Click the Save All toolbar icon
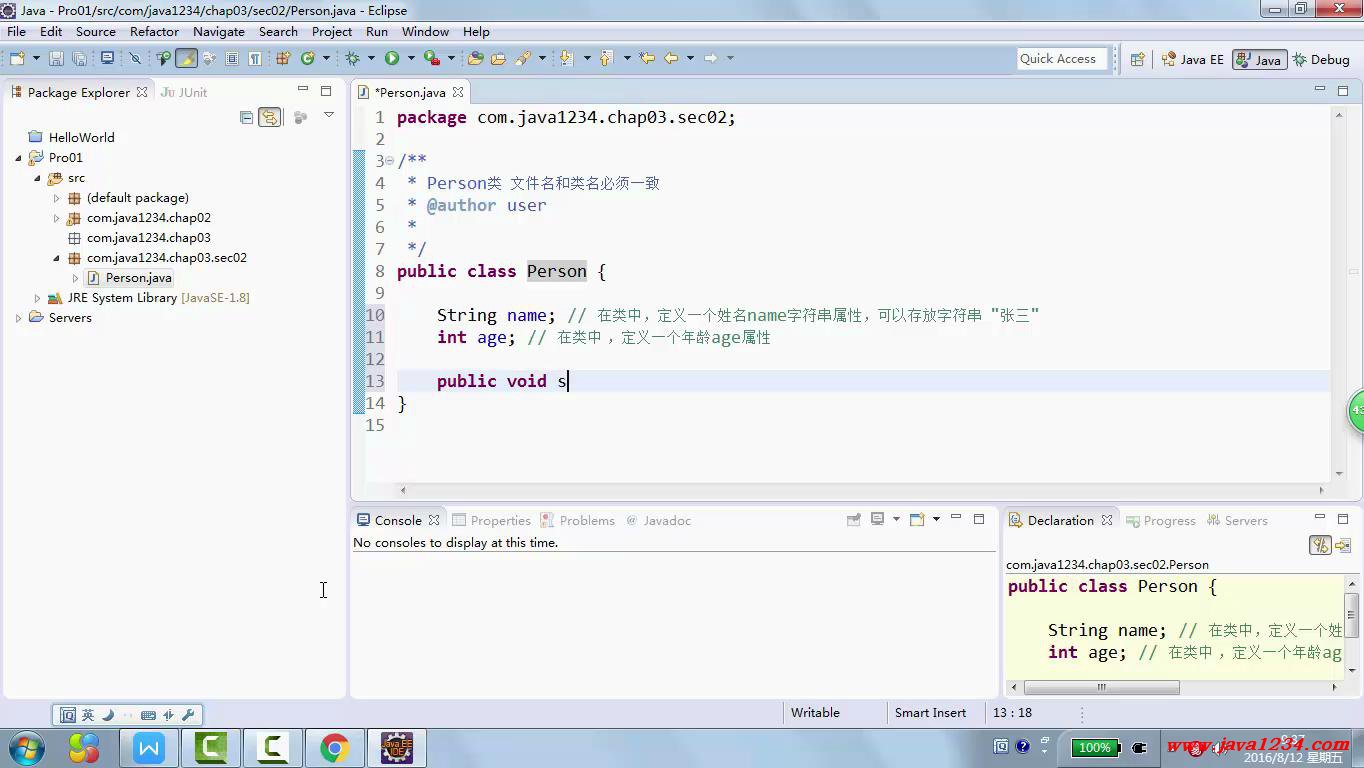Screen dimensions: 1364x768 click(79, 59)
